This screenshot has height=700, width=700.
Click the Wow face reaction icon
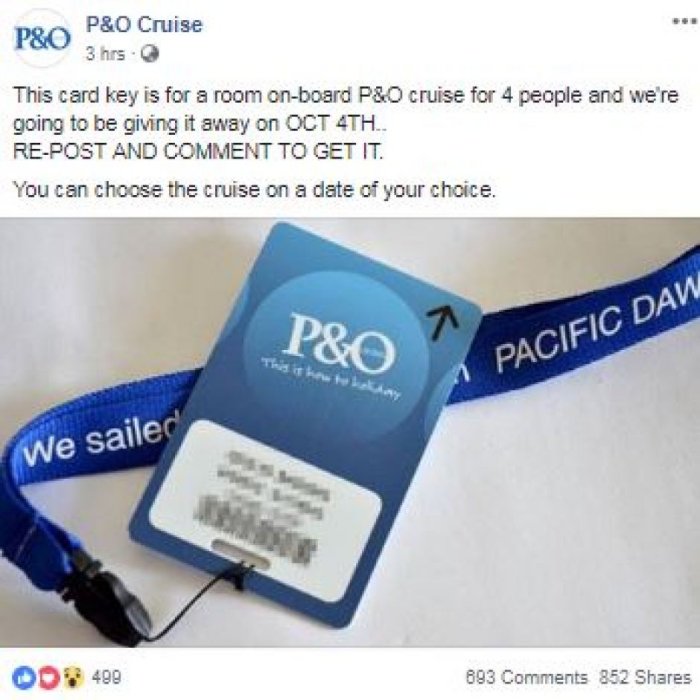[74, 677]
